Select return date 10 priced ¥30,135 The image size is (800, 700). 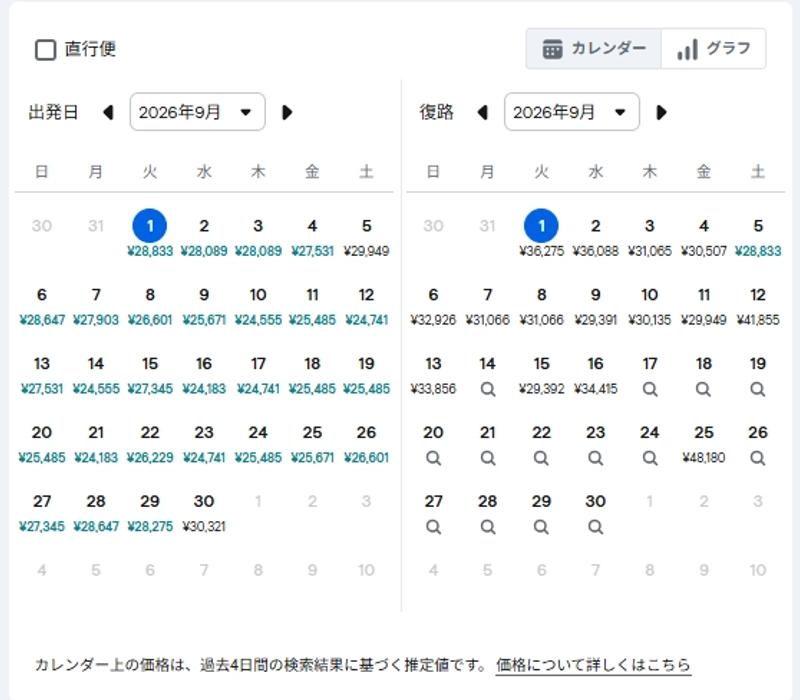click(650, 305)
